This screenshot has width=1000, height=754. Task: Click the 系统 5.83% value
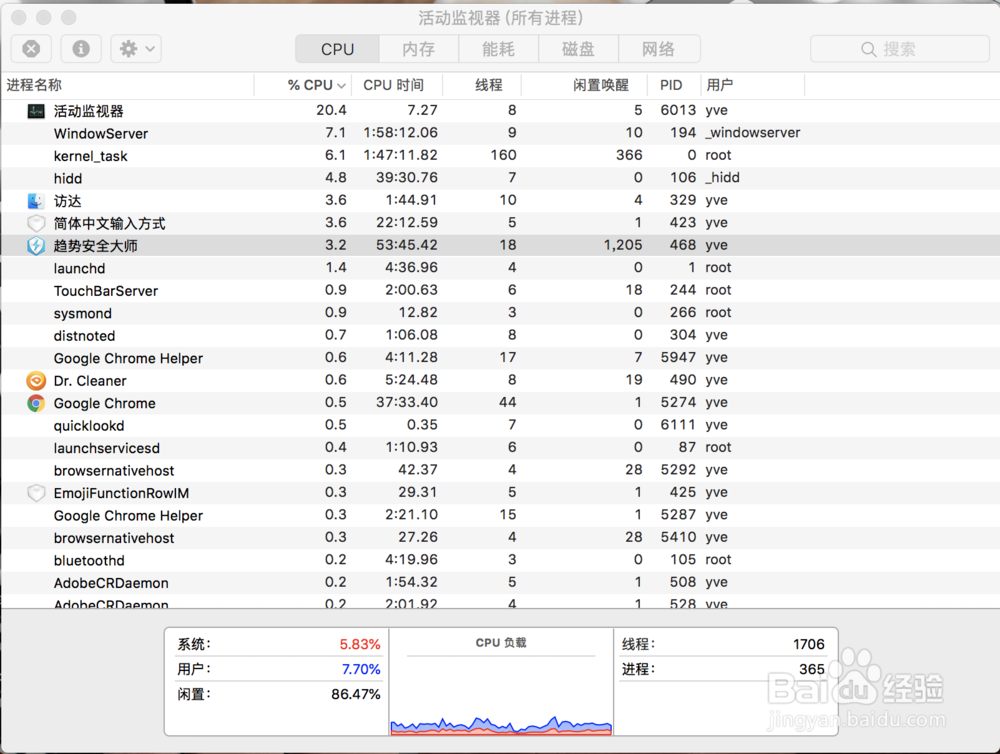coord(360,644)
